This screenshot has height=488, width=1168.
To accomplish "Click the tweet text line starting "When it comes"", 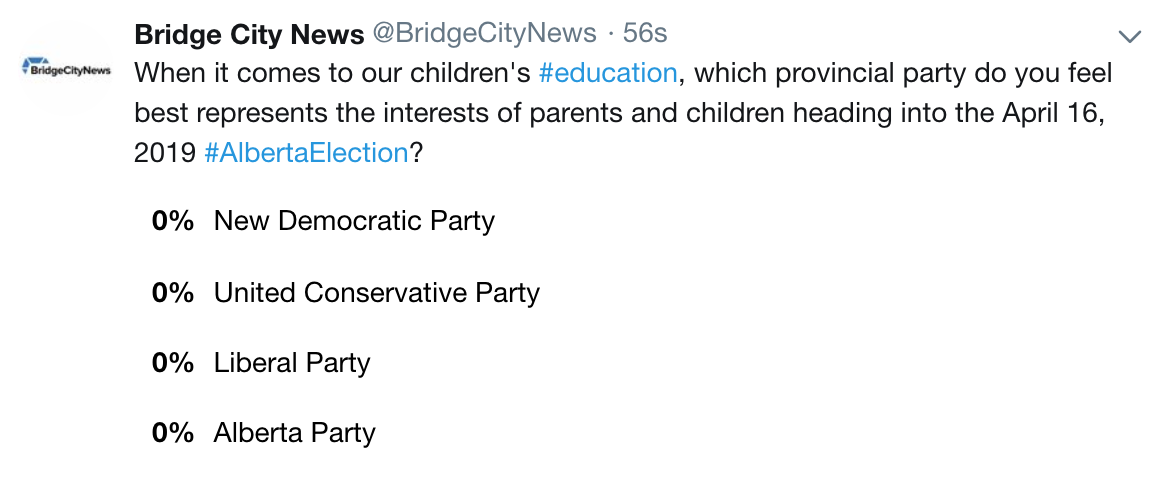I will pyautogui.click(x=623, y=73).
